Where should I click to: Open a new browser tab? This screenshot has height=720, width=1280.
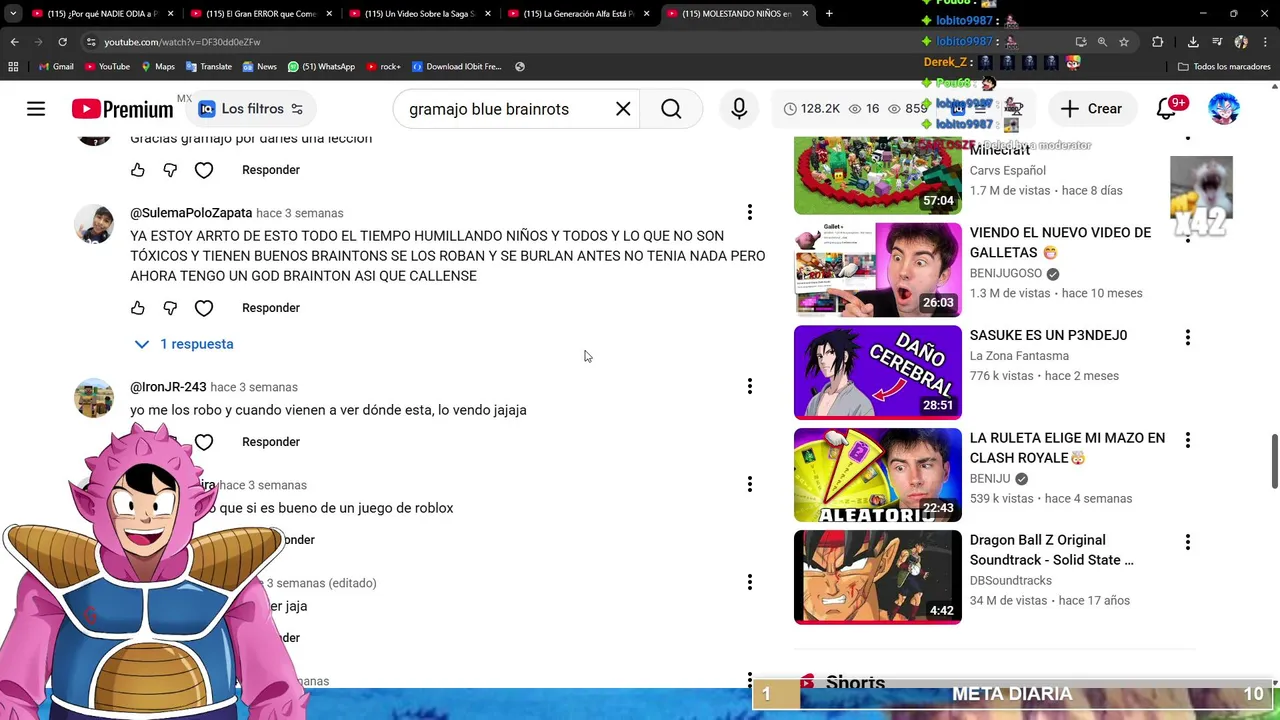coord(829,14)
